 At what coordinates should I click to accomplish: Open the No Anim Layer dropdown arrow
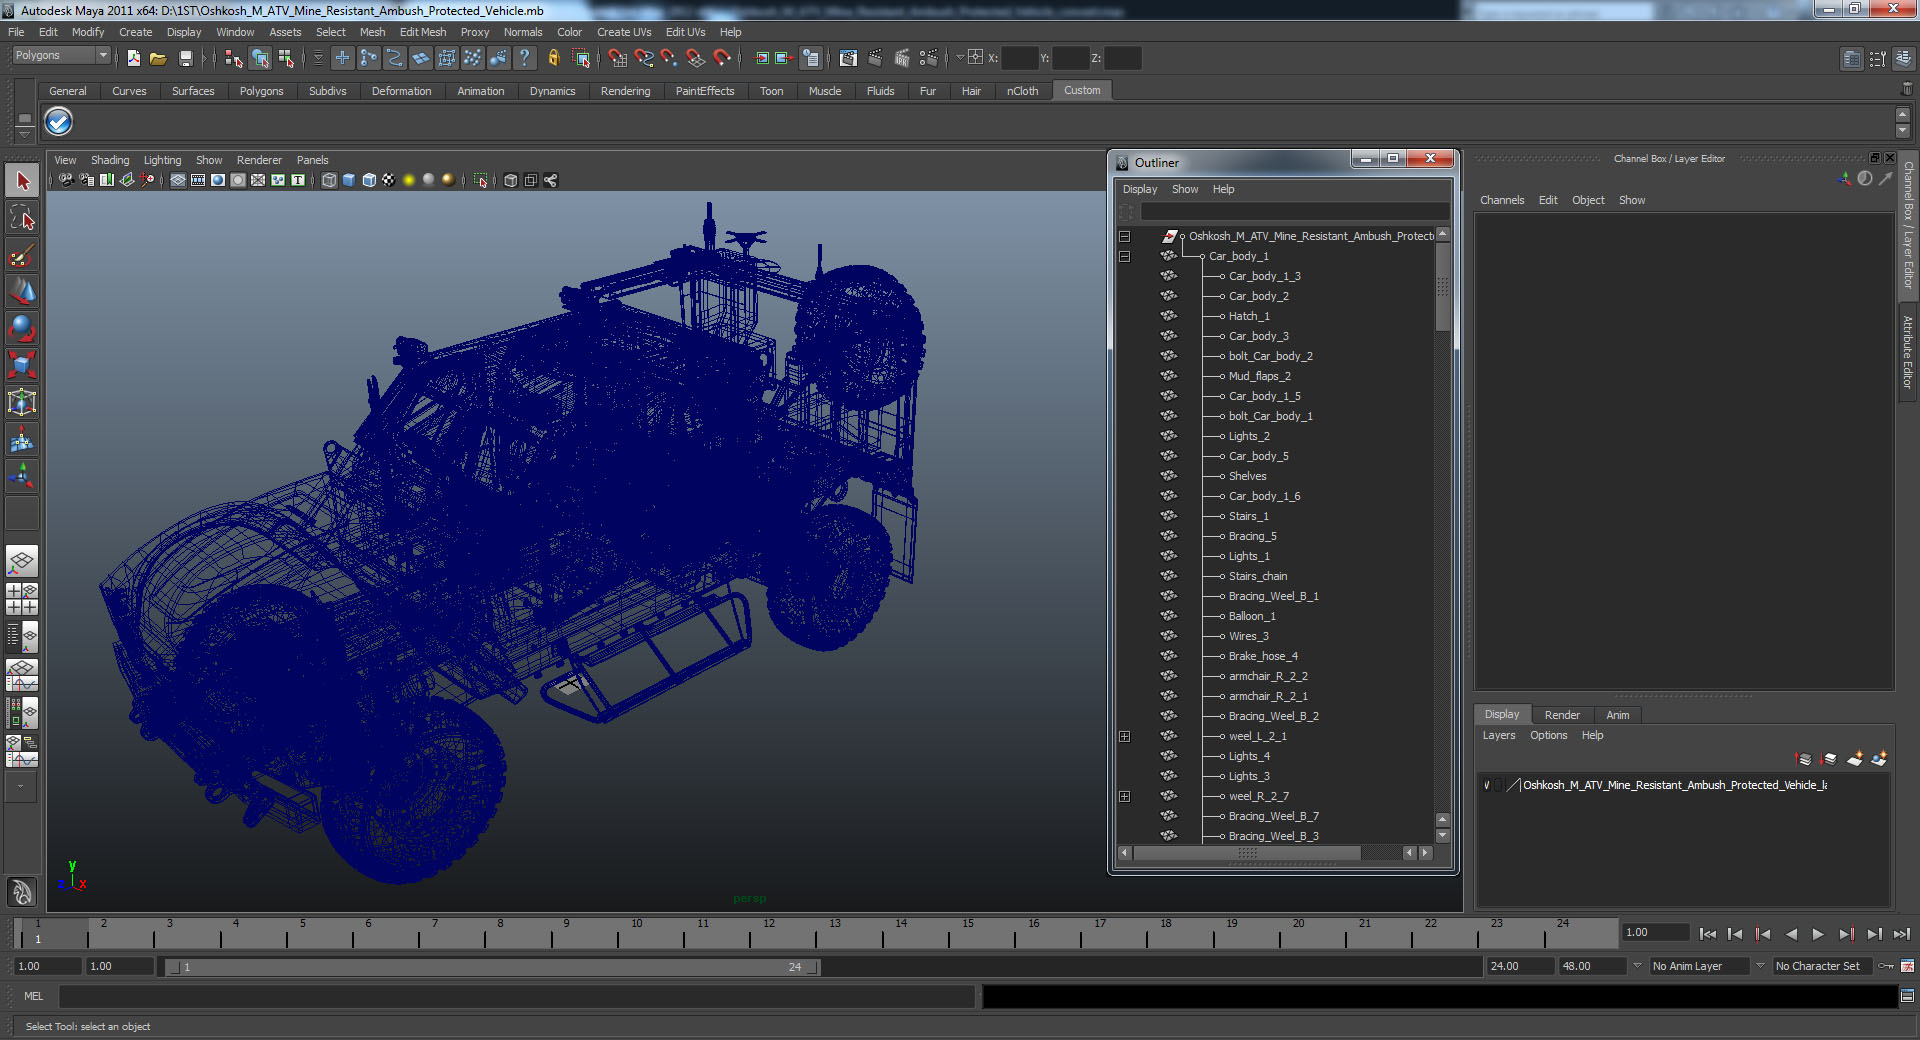1637,966
